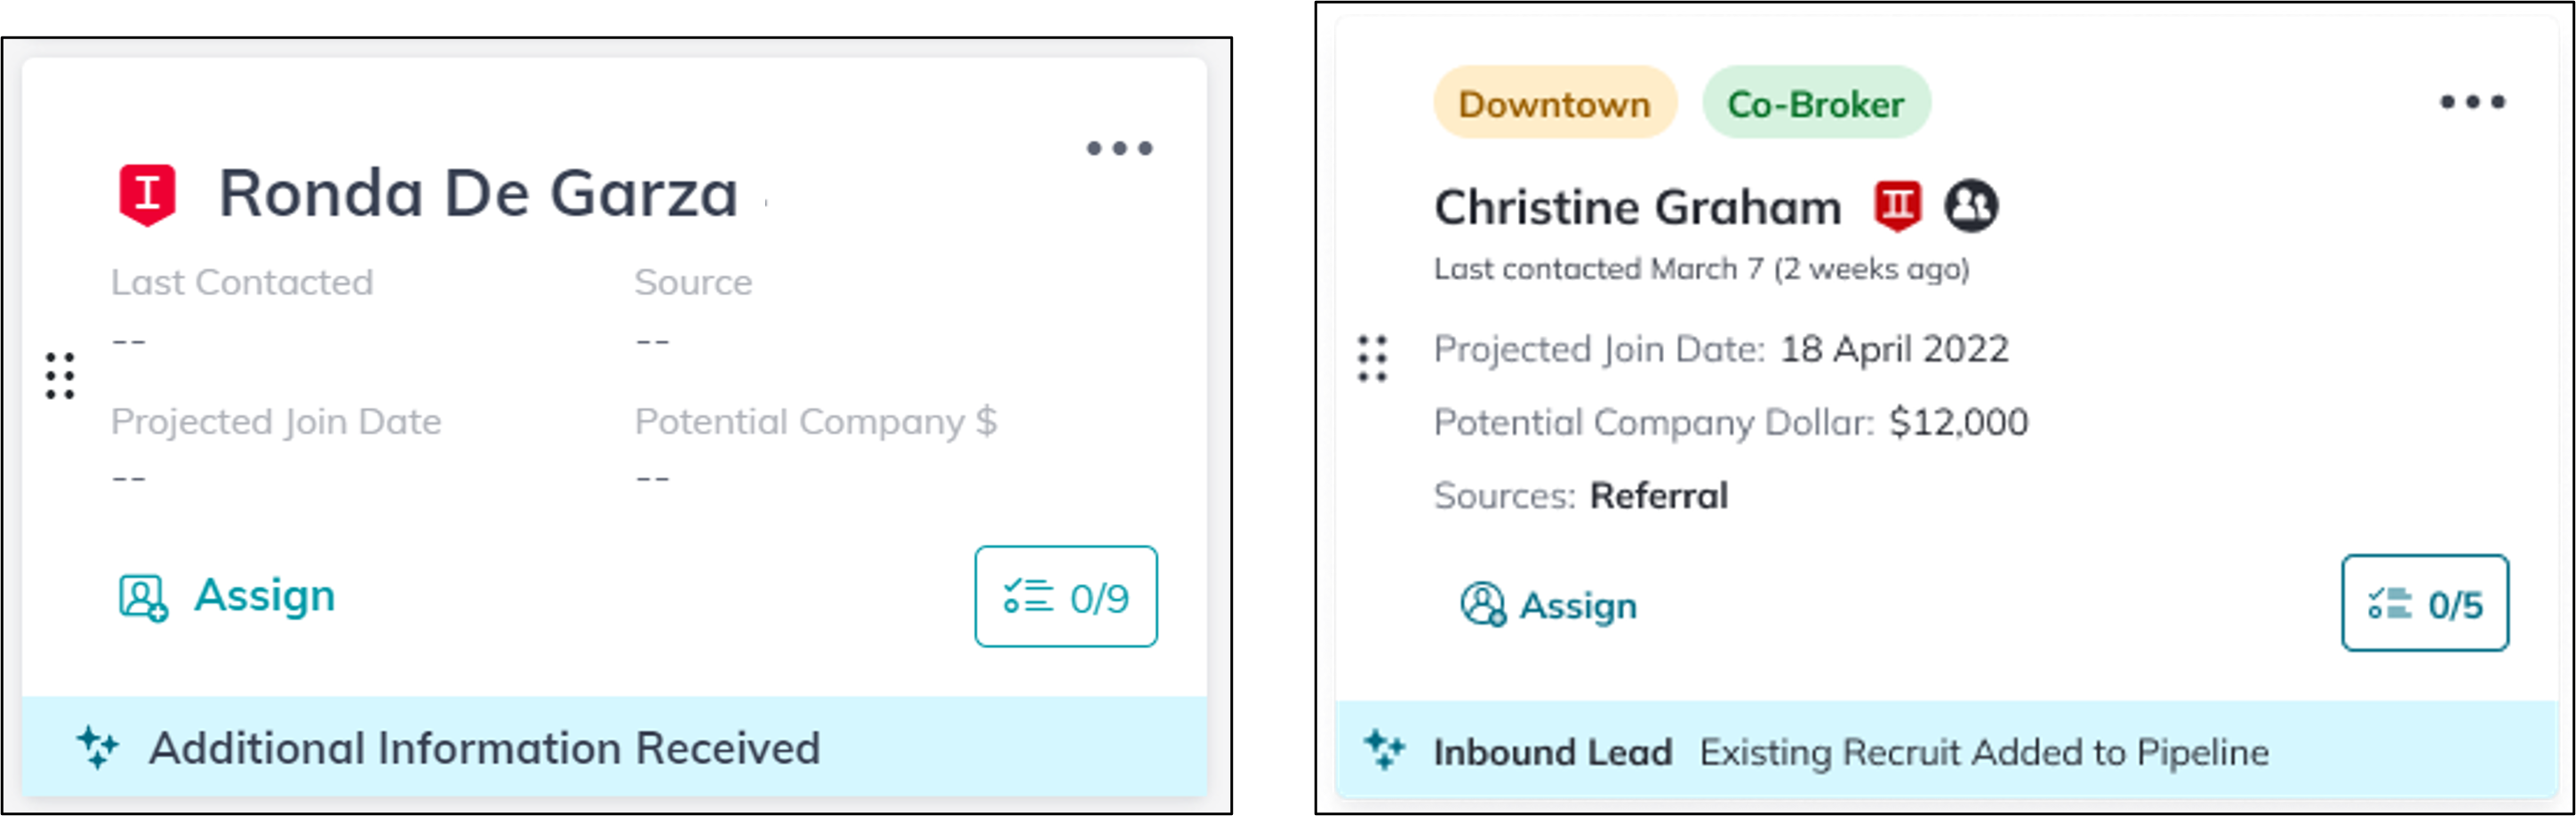Click the team members icon next to Christine Graham
Viewport: 2576px width, 816px height.
click(1970, 206)
